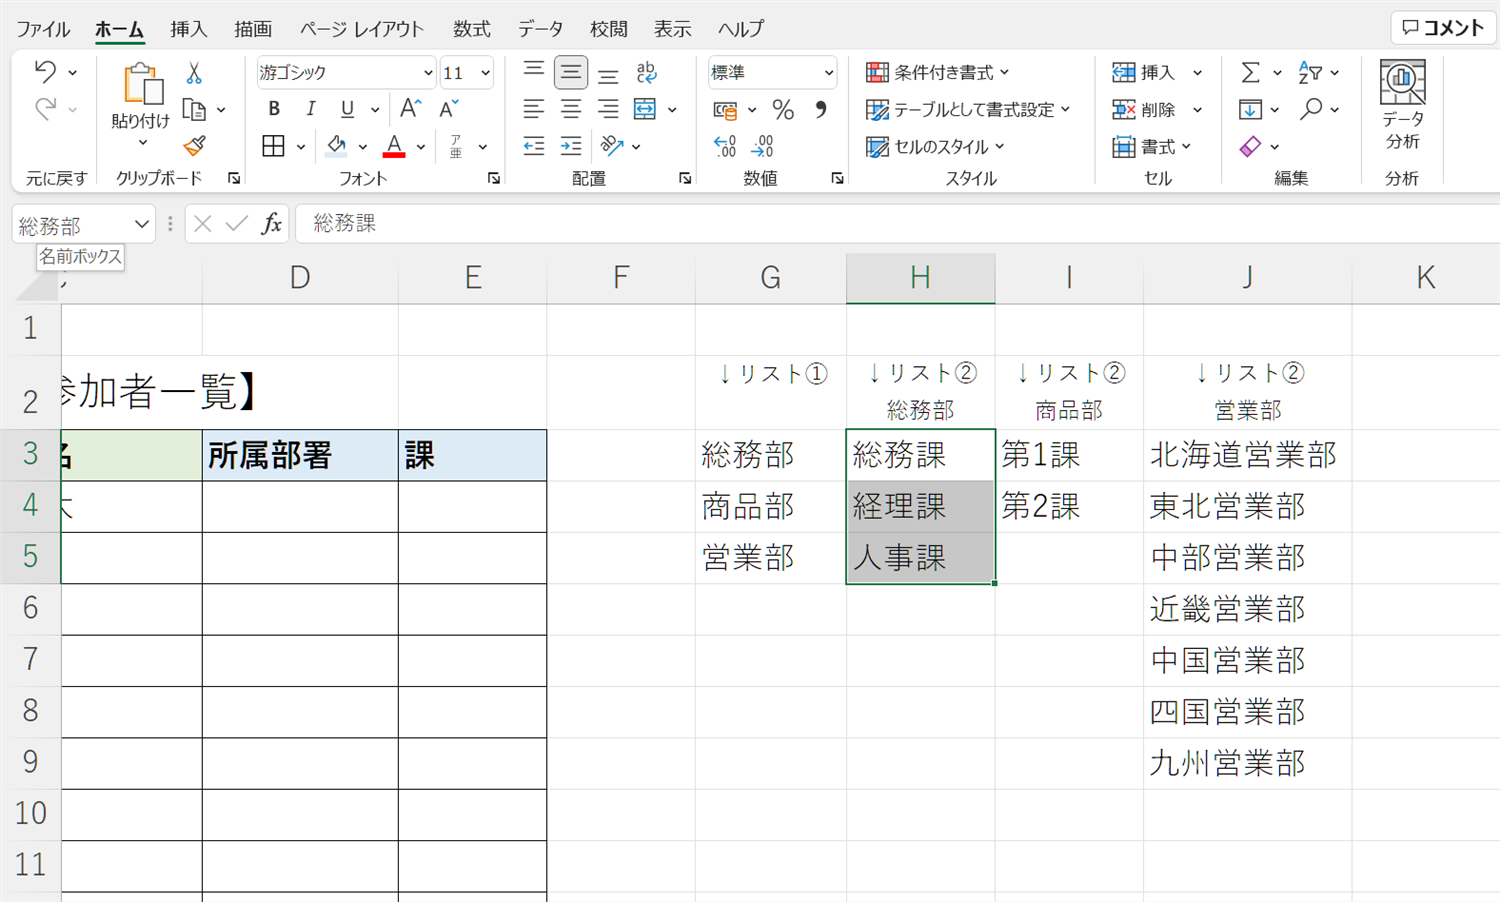
Task: Open the Name Box dropdown arrow
Action: (x=141, y=224)
